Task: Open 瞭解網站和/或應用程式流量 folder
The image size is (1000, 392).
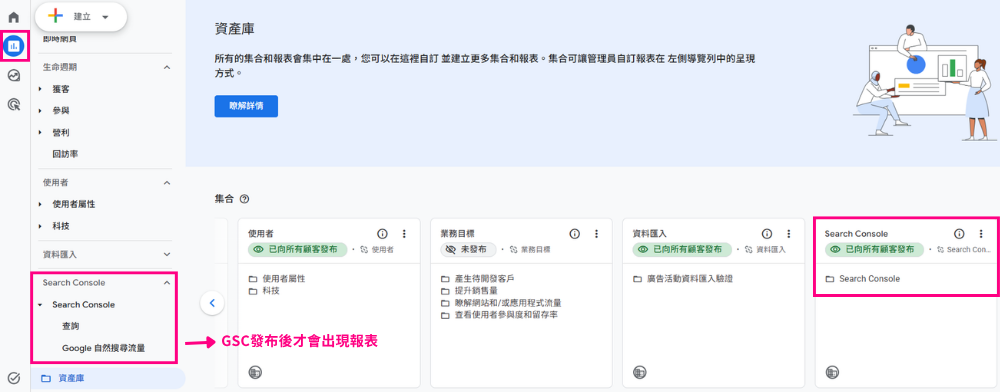Action: tap(501, 303)
